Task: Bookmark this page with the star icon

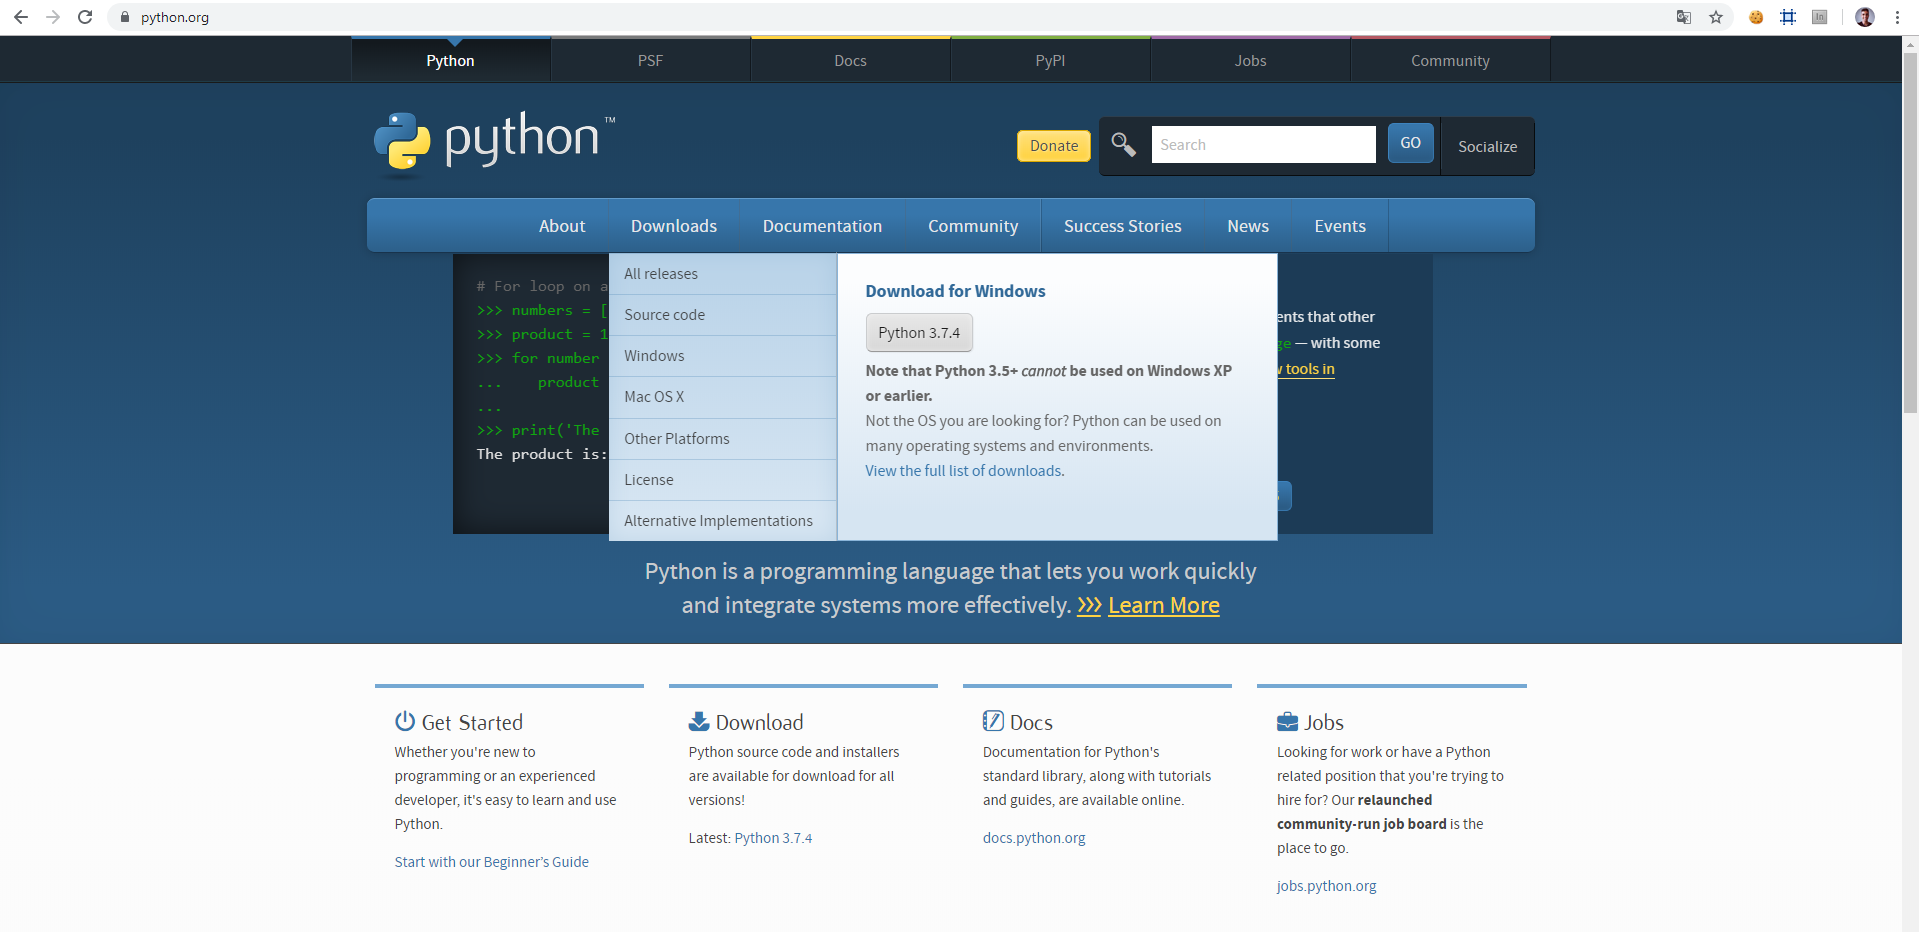Action: click(x=1716, y=17)
